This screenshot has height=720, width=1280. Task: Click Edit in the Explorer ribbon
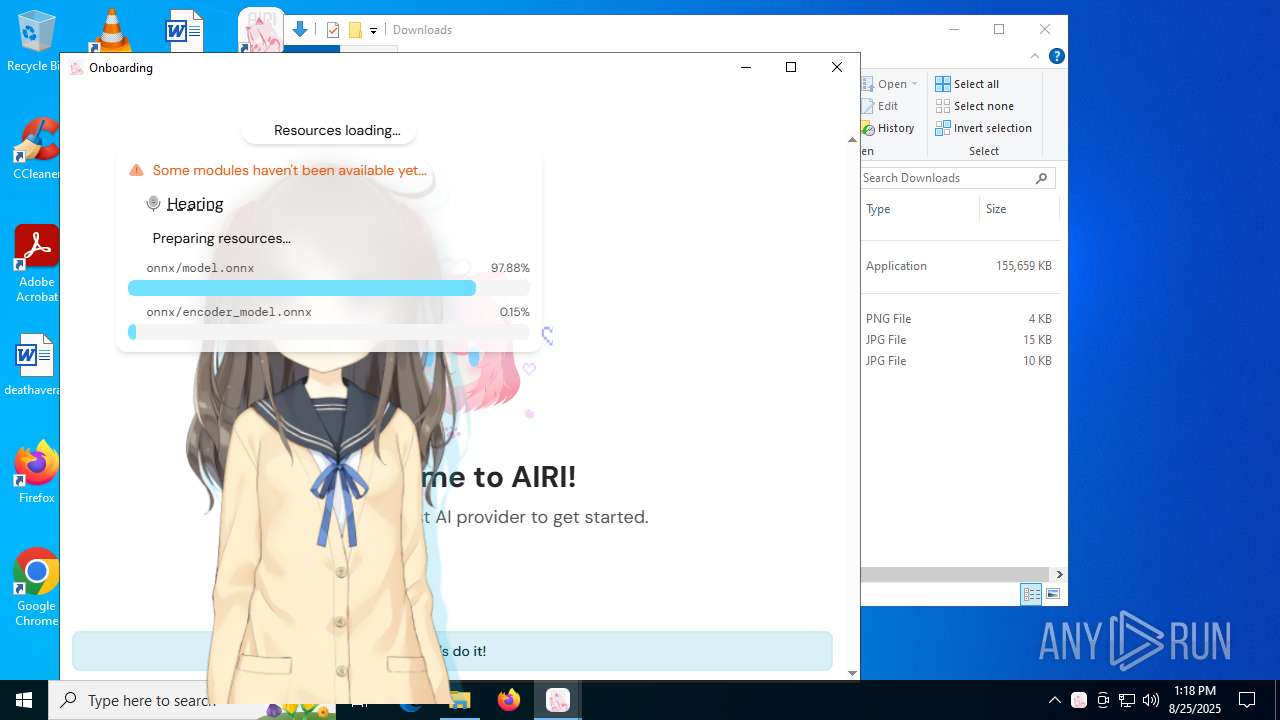880,106
